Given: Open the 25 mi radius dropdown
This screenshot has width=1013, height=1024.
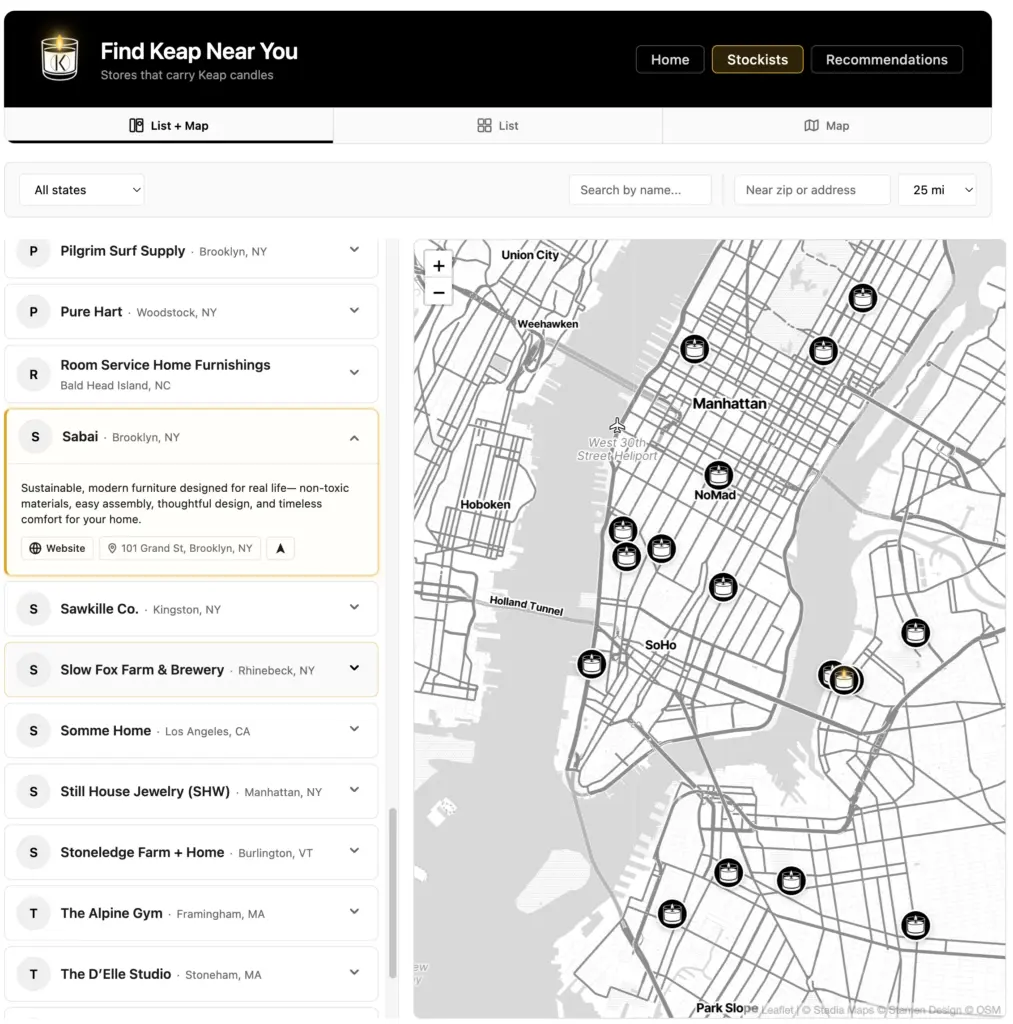Looking at the screenshot, I should point(937,190).
